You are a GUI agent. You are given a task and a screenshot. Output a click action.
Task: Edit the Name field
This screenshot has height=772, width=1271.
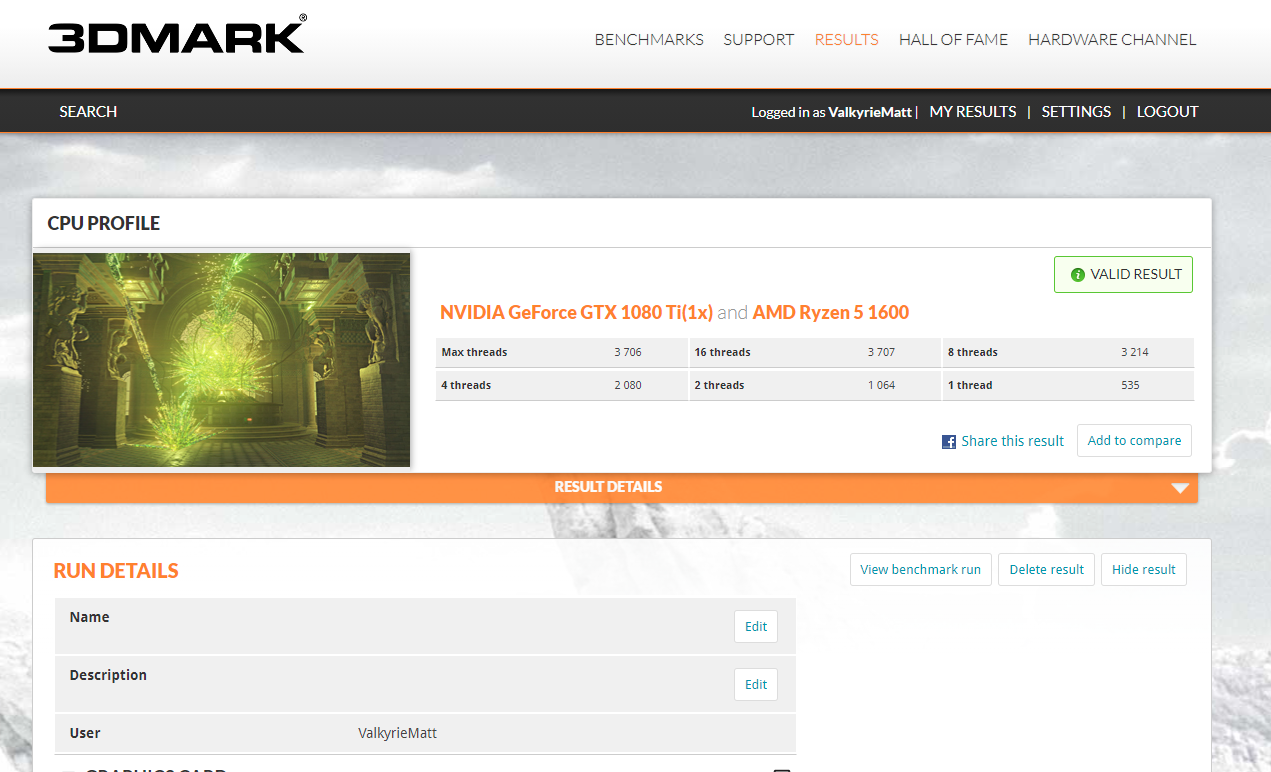pos(756,627)
